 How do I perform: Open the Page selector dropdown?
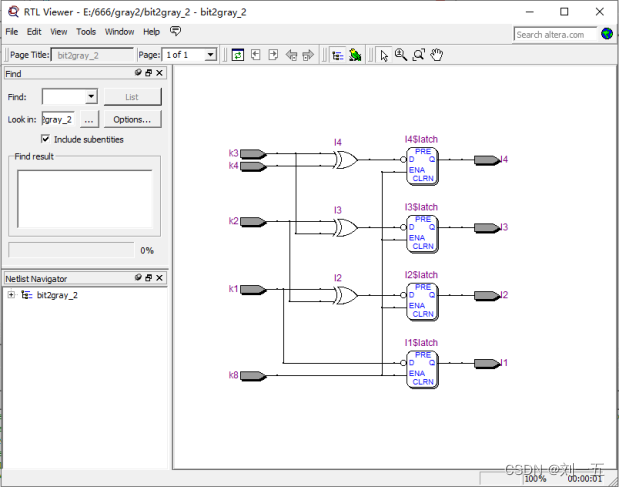(210, 55)
